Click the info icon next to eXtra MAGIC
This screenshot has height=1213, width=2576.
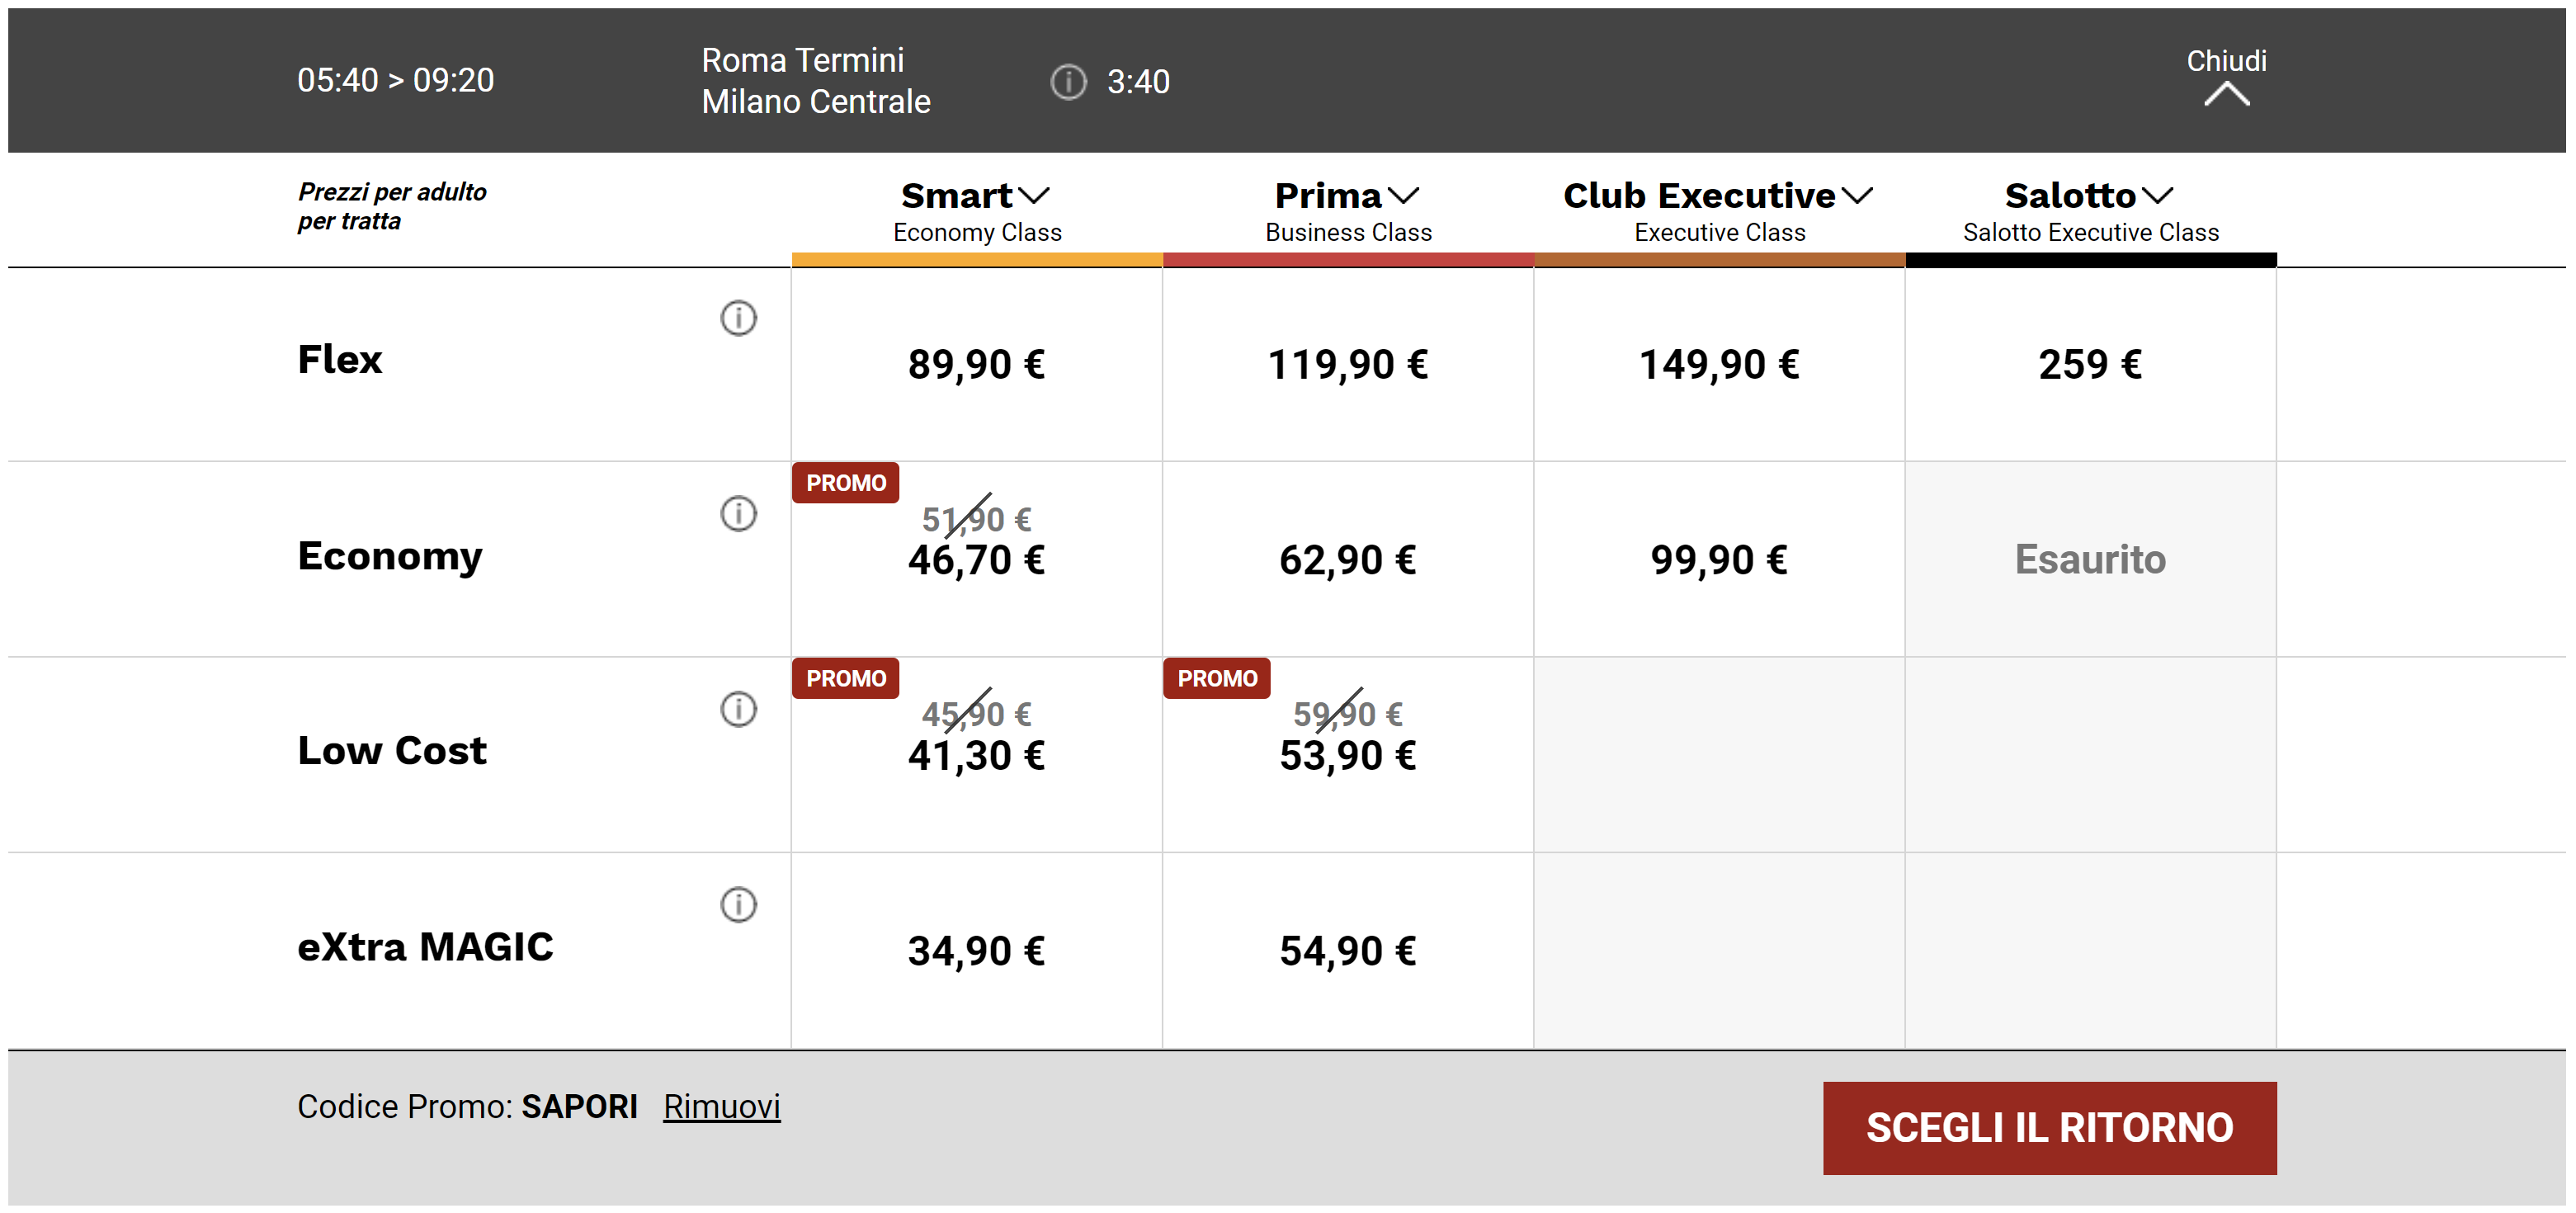coord(738,904)
